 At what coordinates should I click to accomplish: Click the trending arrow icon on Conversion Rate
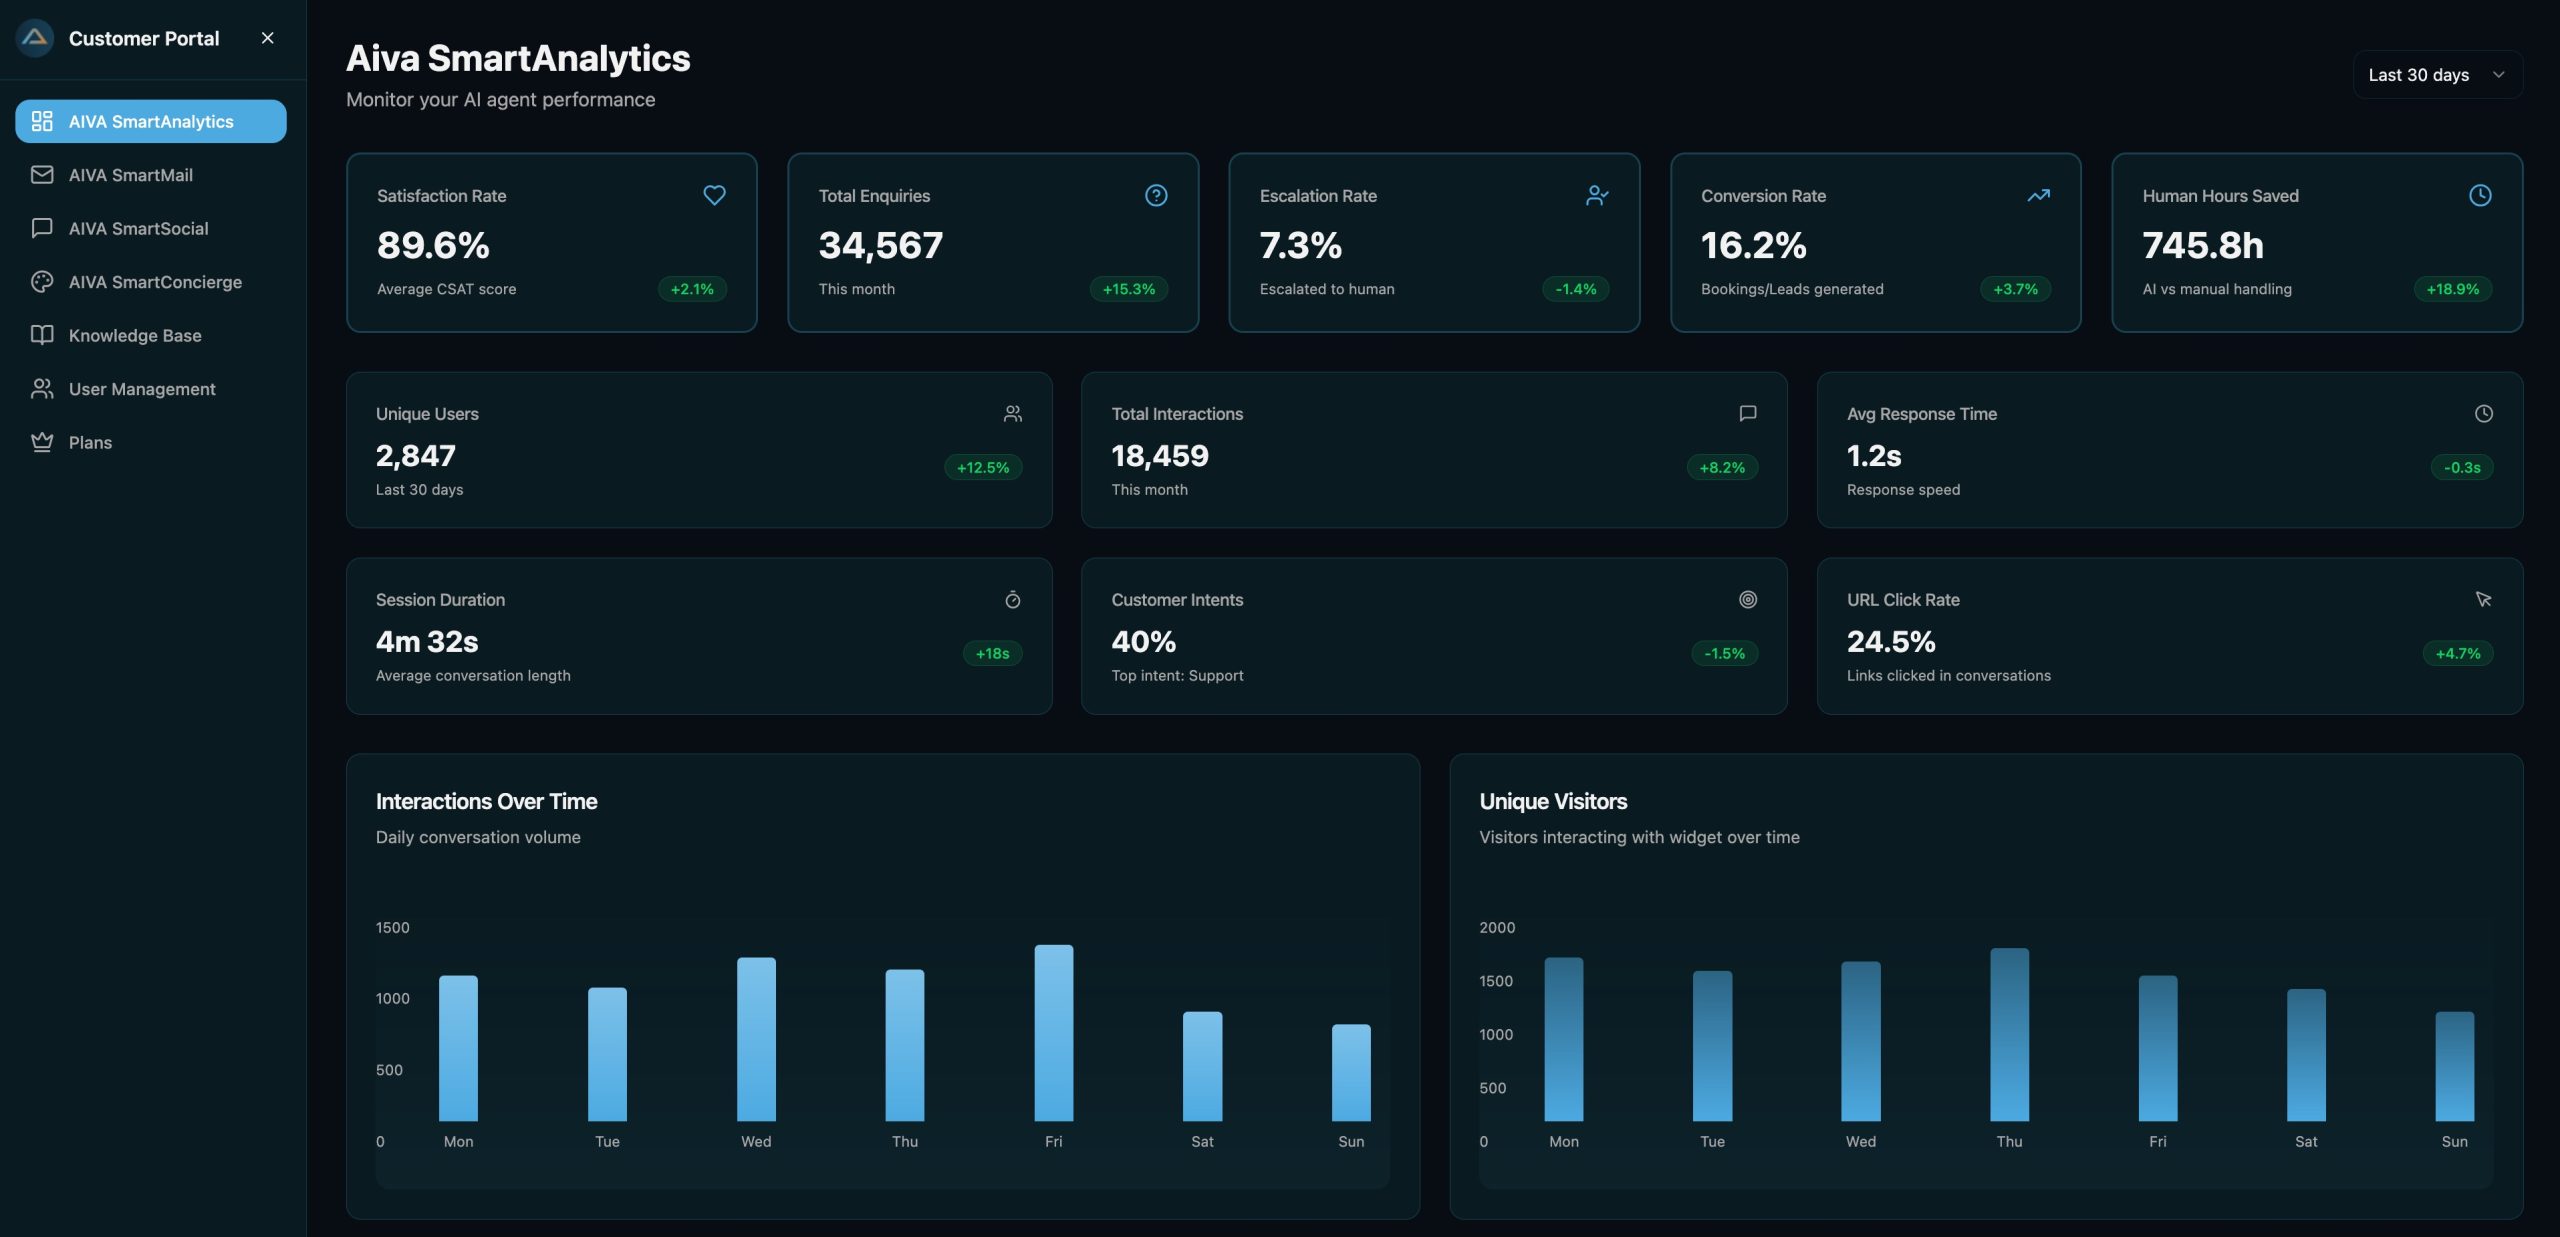[2038, 195]
